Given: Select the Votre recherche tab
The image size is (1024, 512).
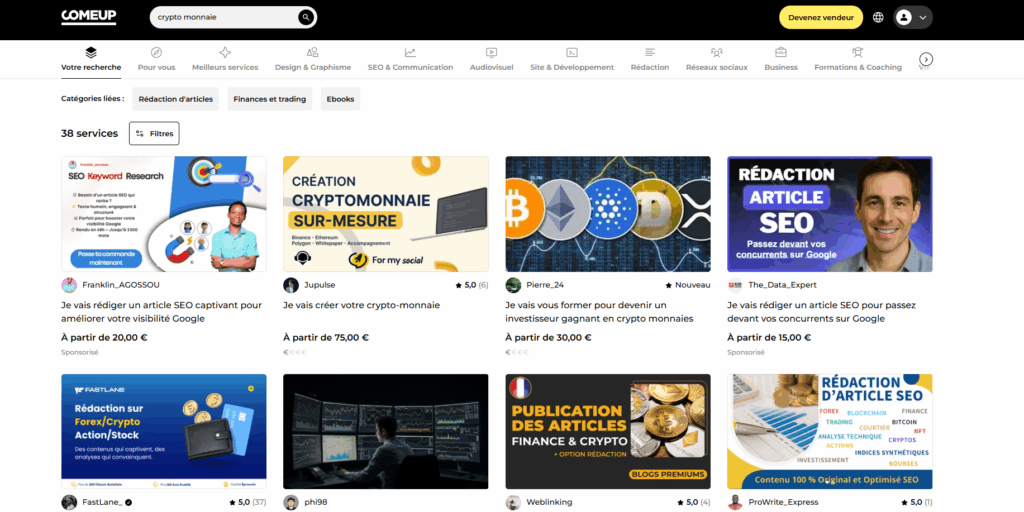Looking at the screenshot, I should pyautogui.click(x=91, y=59).
